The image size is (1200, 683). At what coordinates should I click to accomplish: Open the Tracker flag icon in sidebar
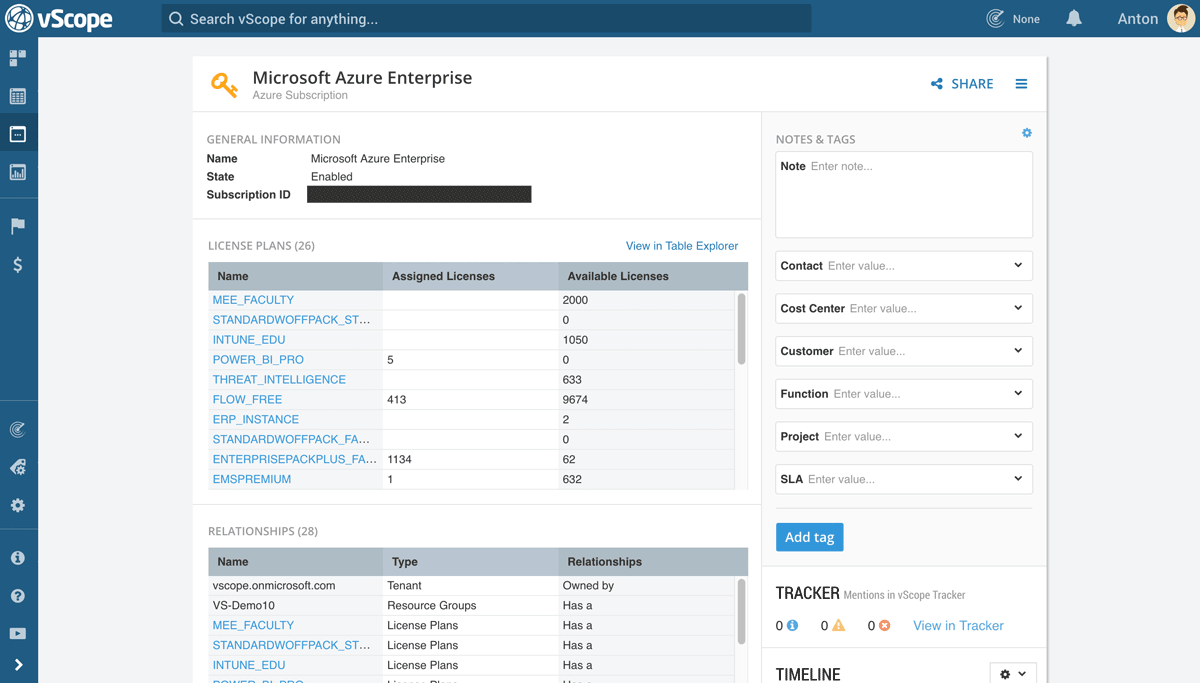pos(18,226)
